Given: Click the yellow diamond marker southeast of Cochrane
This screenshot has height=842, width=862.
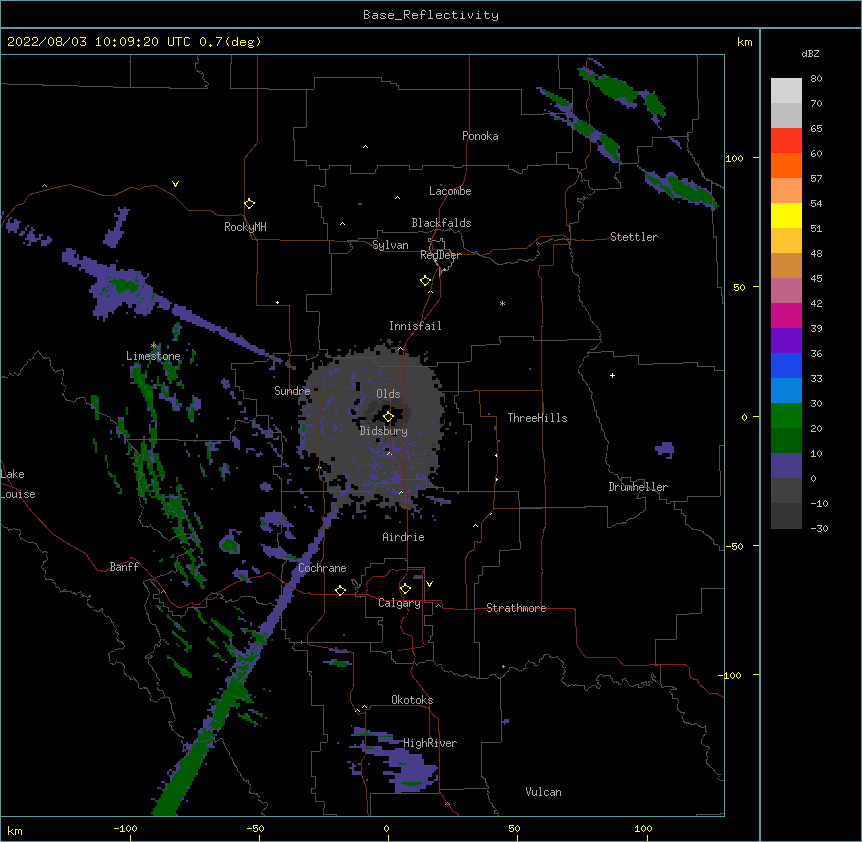Looking at the screenshot, I should click(x=340, y=590).
